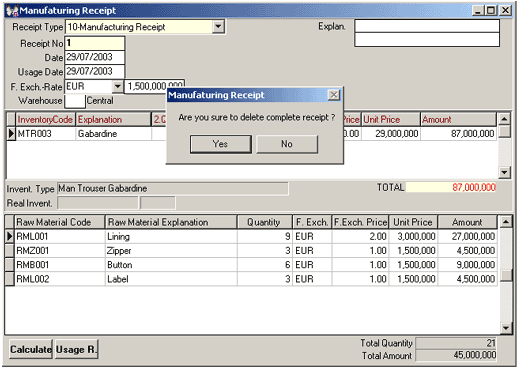The image size is (520, 370).
Task: Close the delete confirmation dialog
Action: pos(334,95)
